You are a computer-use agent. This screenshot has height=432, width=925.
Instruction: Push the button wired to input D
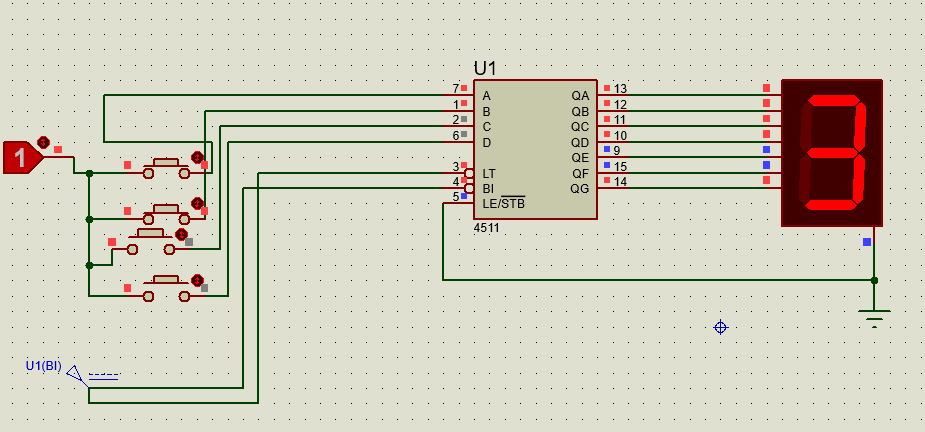tap(166, 289)
